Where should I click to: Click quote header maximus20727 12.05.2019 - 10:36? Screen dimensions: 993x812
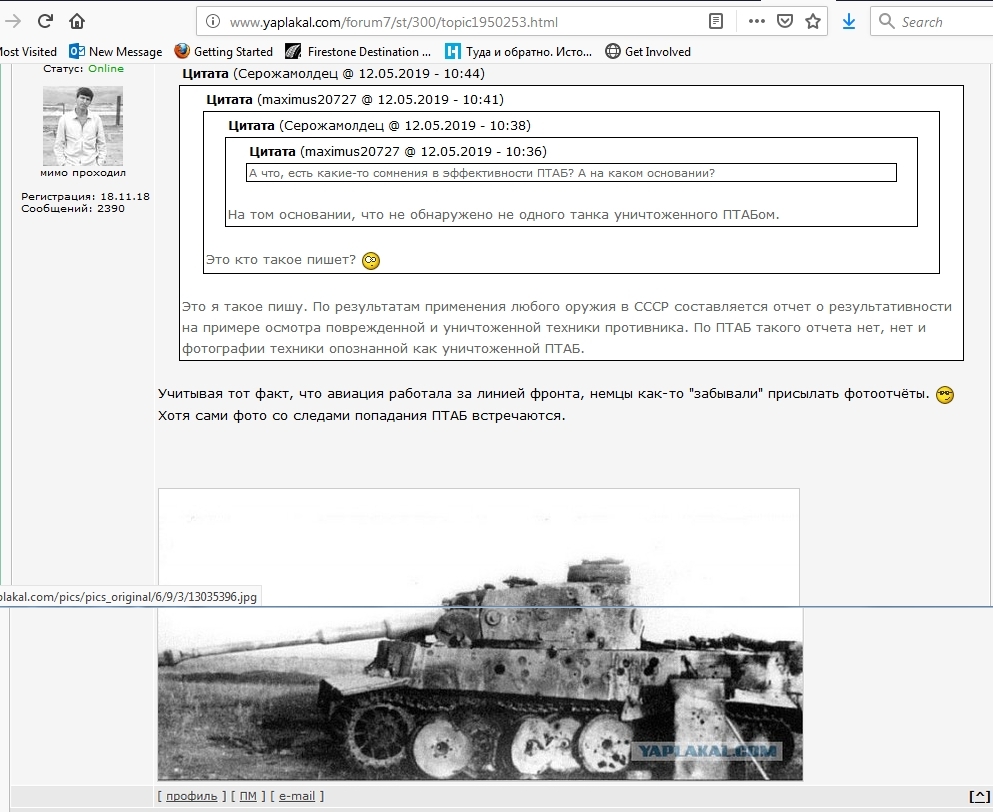[398, 151]
